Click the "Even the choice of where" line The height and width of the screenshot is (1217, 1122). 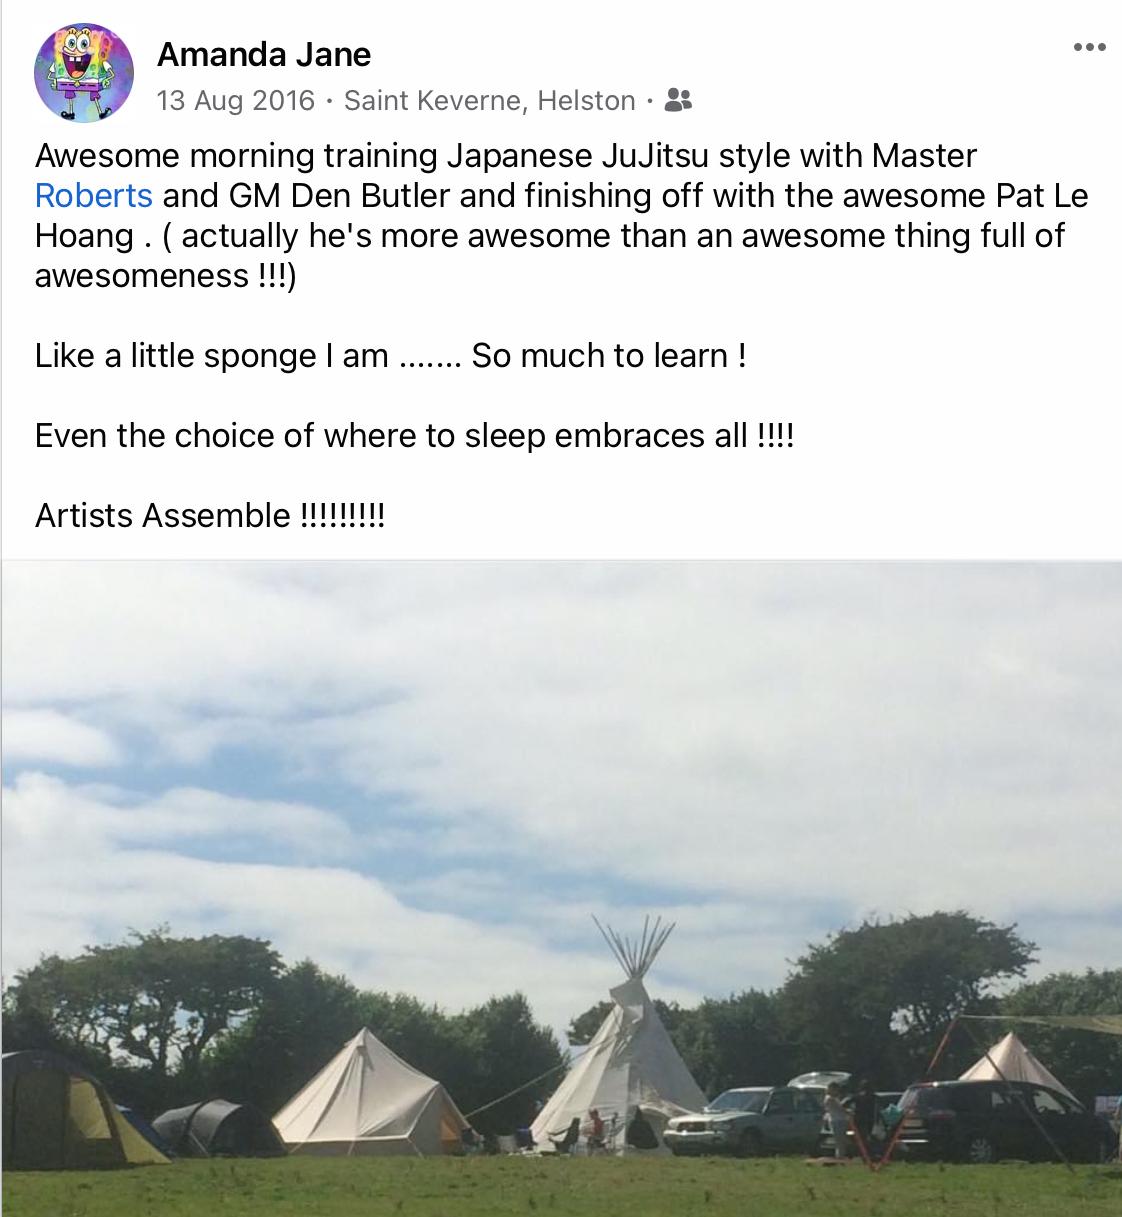click(413, 435)
